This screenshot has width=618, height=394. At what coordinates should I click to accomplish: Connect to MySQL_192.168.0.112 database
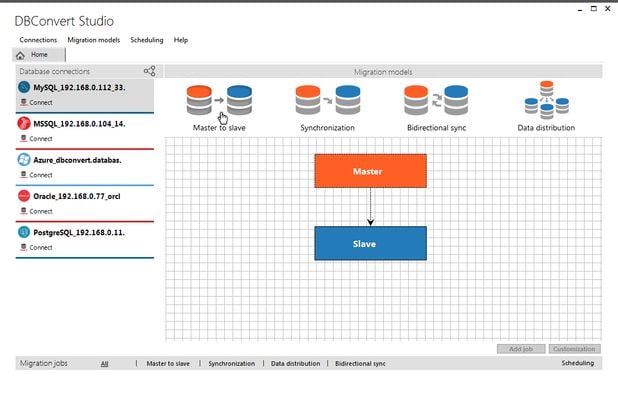(36, 102)
